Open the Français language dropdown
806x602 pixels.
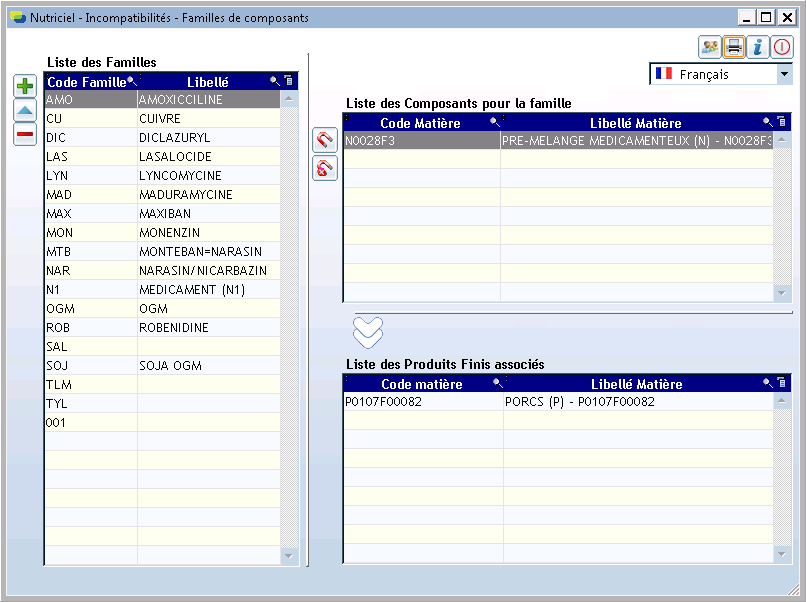[784, 74]
